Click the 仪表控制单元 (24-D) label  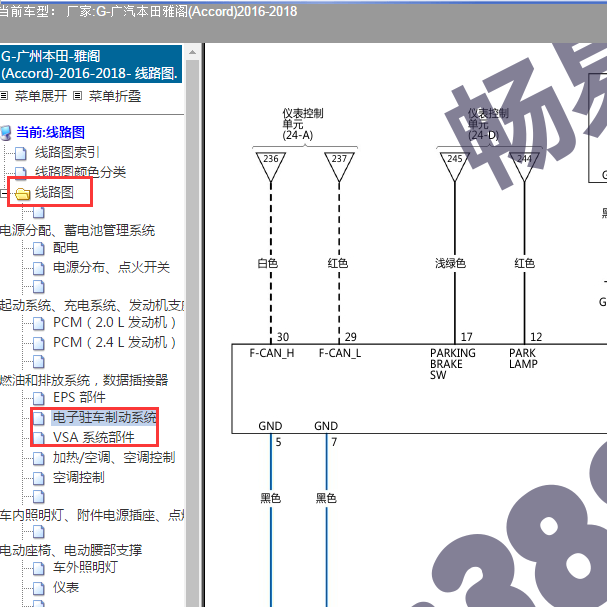[488, 124]
